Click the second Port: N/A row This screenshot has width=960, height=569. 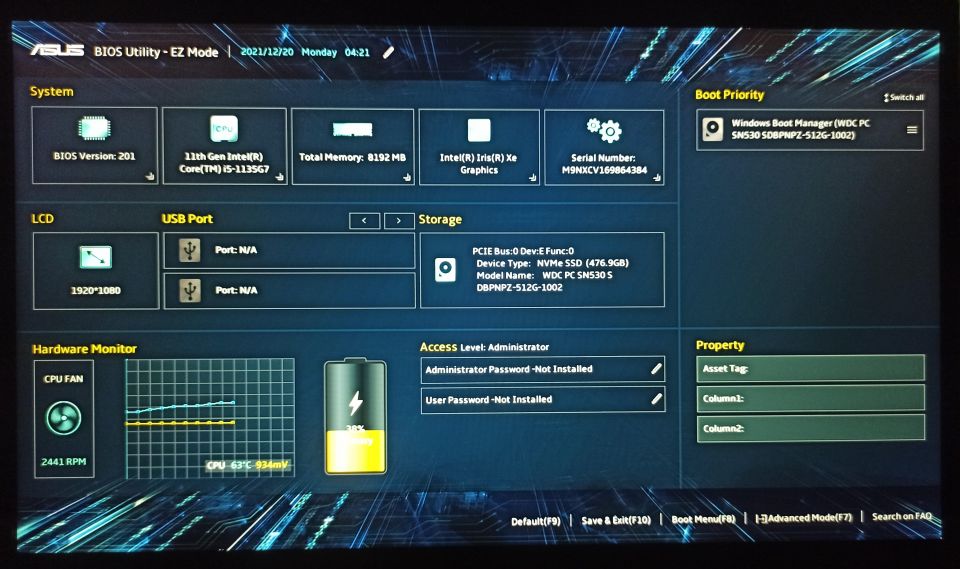click(289, 290)
